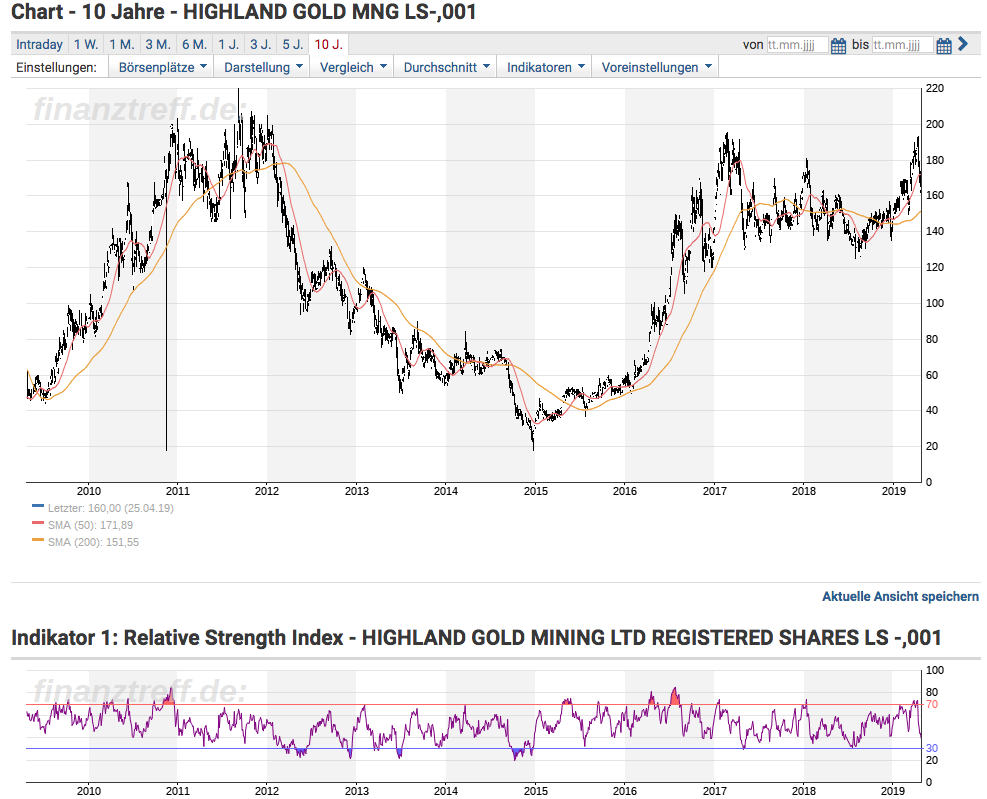
Task: Select the 1 W. timeframe tab
Action: pyautogui.click(x=86, y=45)
